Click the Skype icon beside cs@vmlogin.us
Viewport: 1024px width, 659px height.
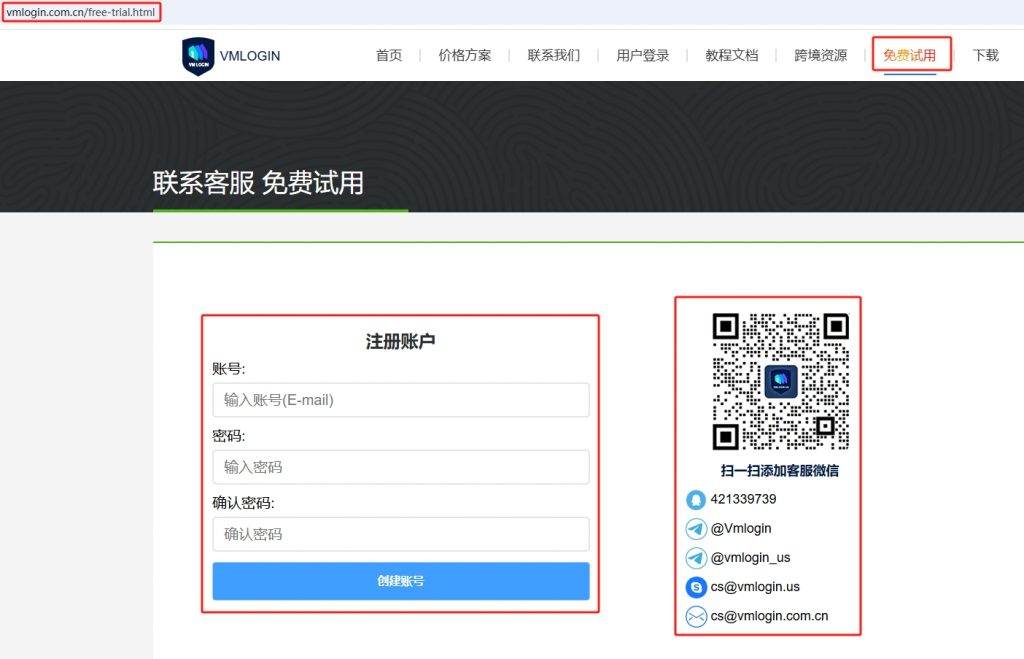tap(696, 587)
